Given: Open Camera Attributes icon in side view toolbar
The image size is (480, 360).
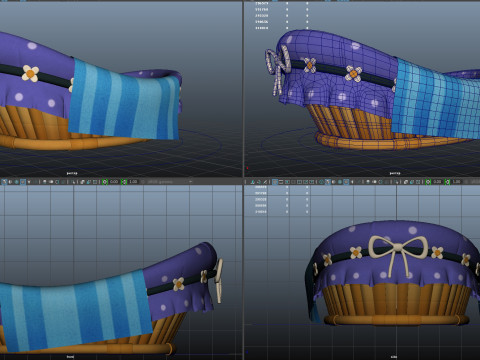Looking at the screenshot, I should click(x=265, y=182).
